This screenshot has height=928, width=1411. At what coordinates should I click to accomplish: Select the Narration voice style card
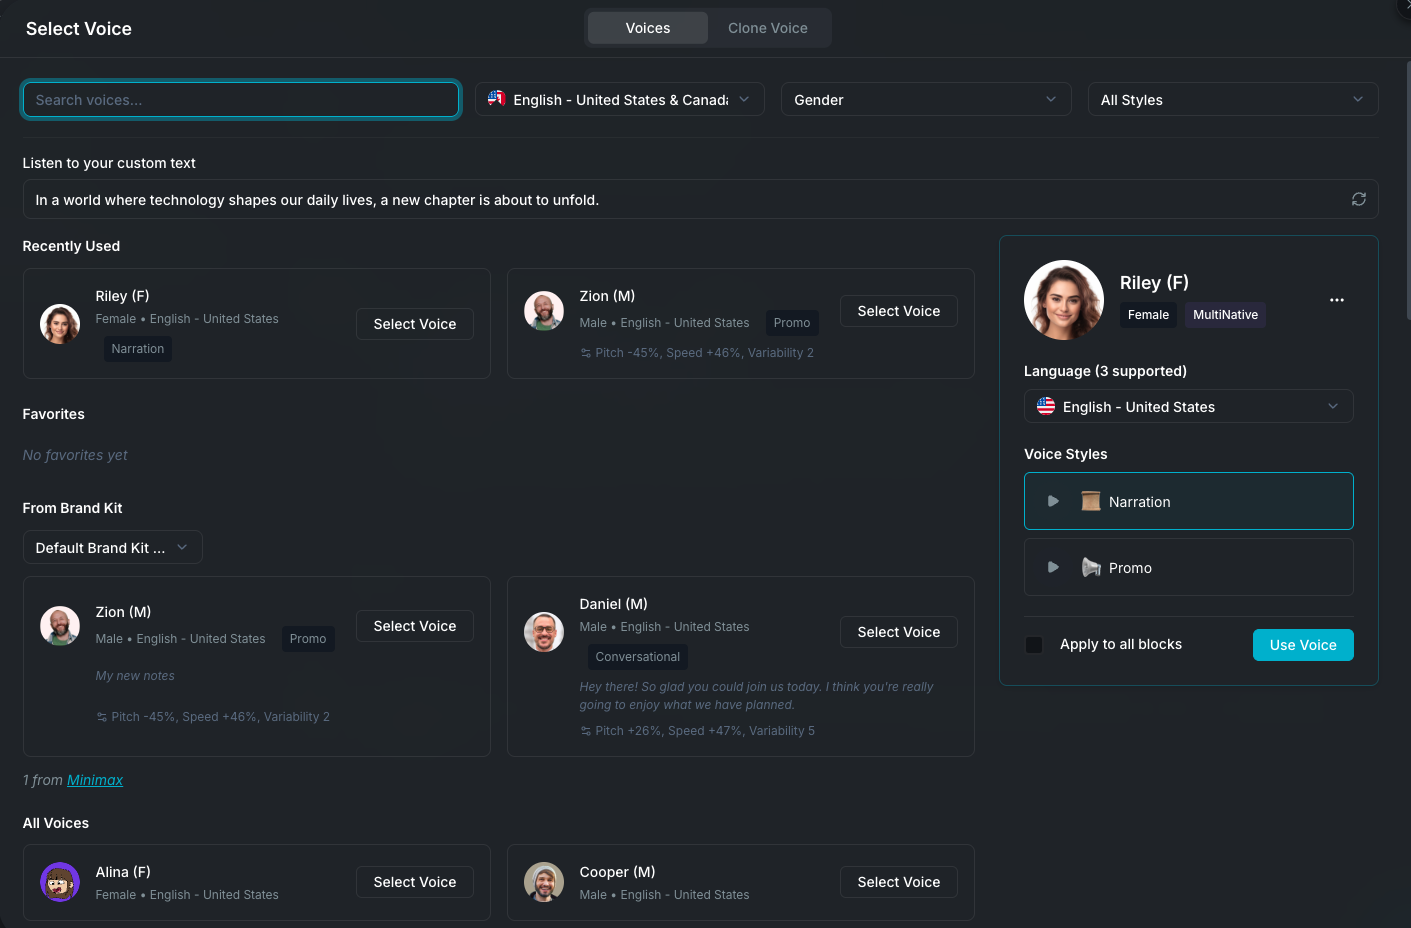click(x=1188, y=501)
